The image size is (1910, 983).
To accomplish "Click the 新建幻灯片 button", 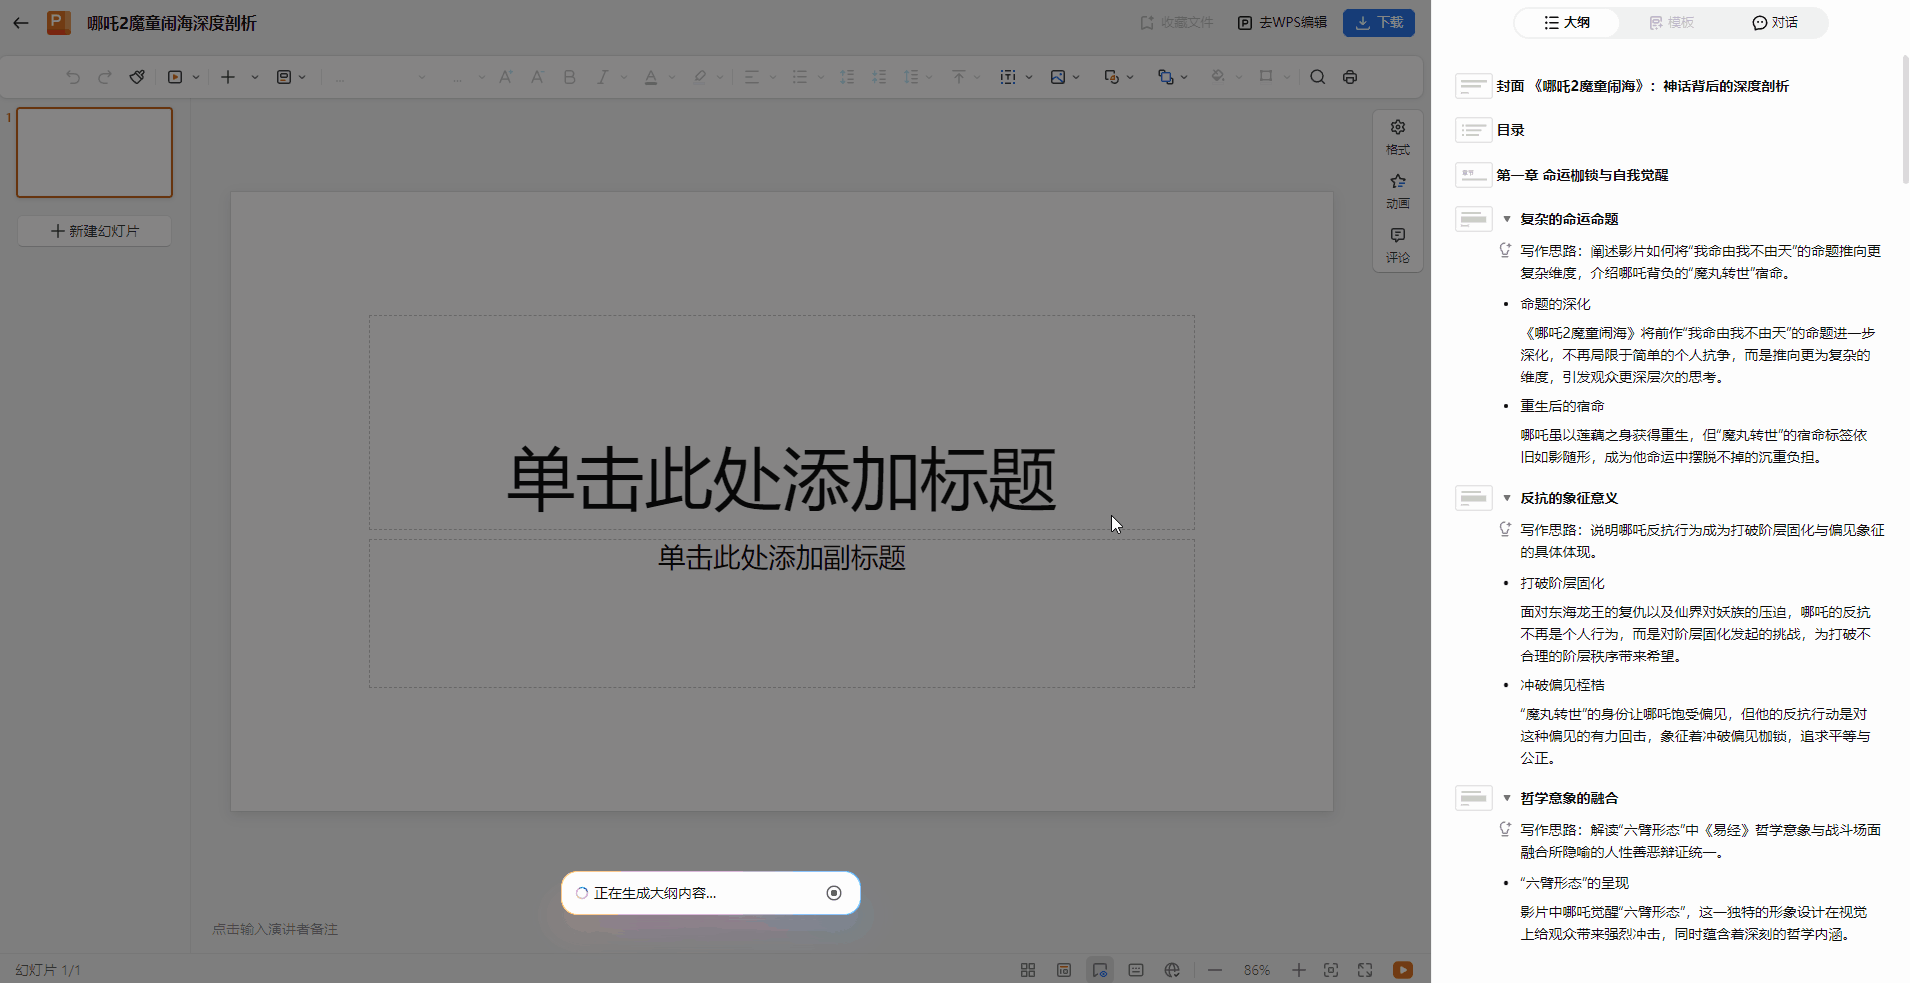I will tap(95, 231).
